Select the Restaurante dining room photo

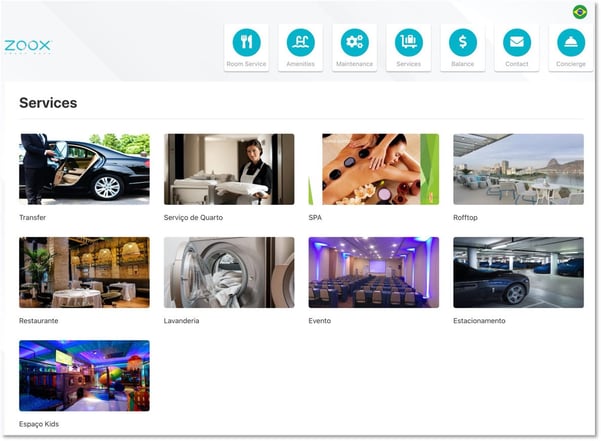[84, 272]
